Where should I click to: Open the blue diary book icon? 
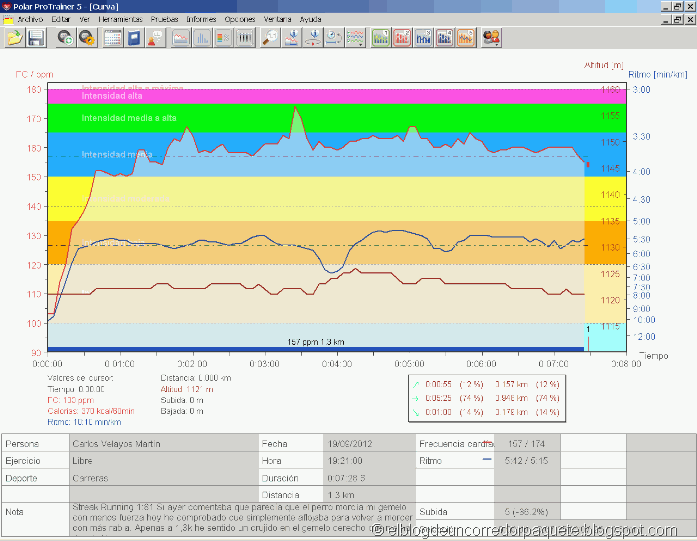(x=134, y=38)
